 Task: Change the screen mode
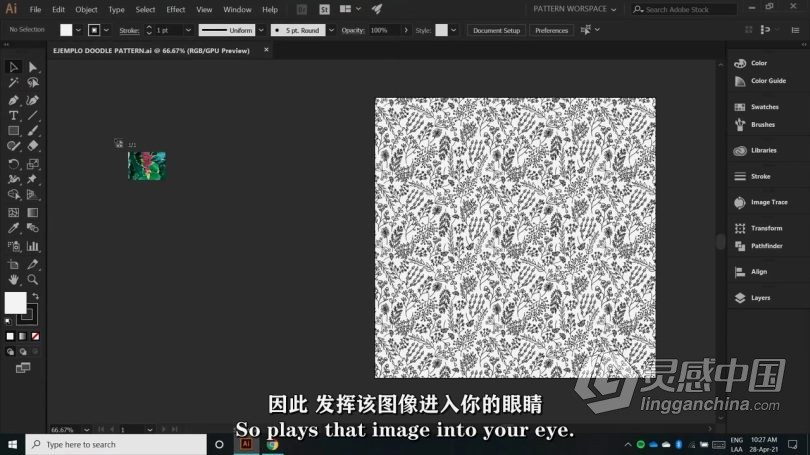pyautogui.click(x=23, y=368)
